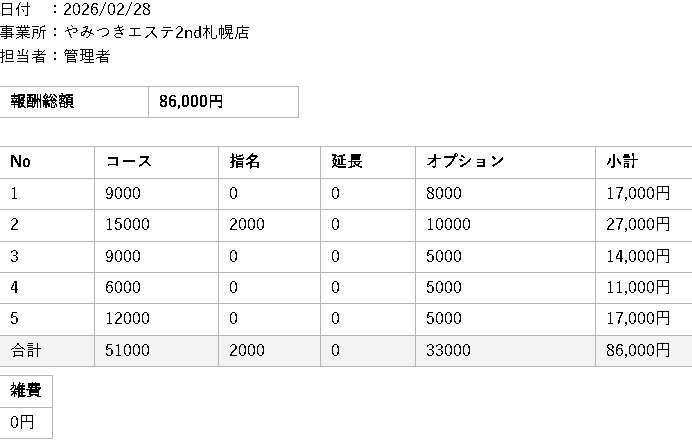This screenshot has height=440, width=692.
Task: Click row 2 course value 15000
Action: [127, 225]
